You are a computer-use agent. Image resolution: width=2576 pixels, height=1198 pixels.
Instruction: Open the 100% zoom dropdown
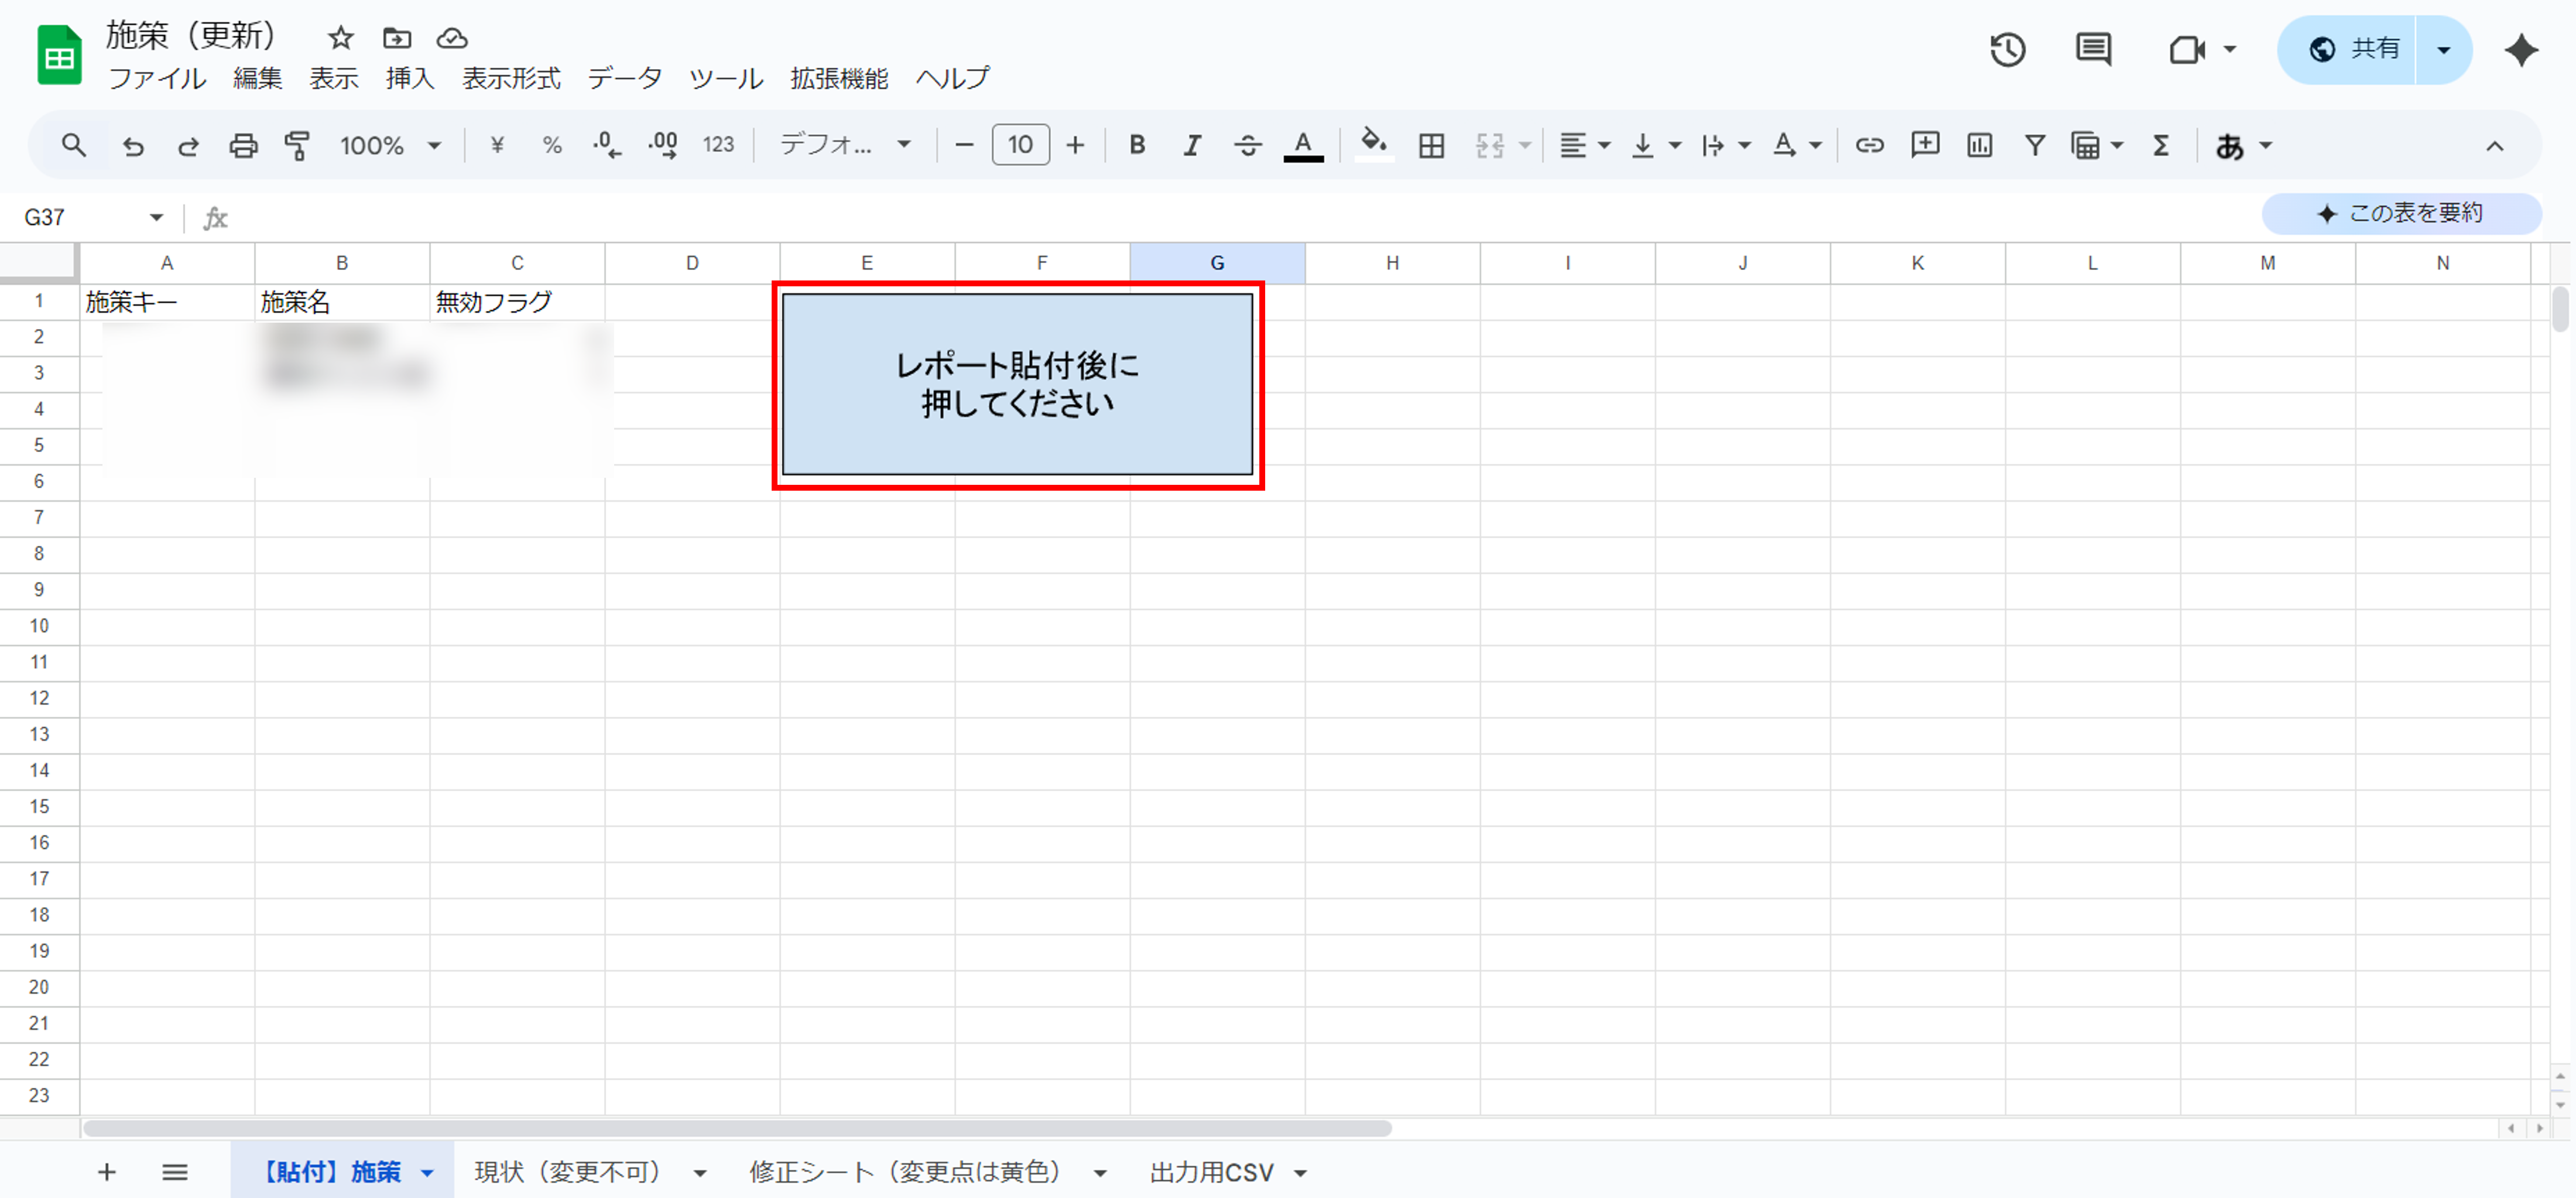tap(390, 145)
